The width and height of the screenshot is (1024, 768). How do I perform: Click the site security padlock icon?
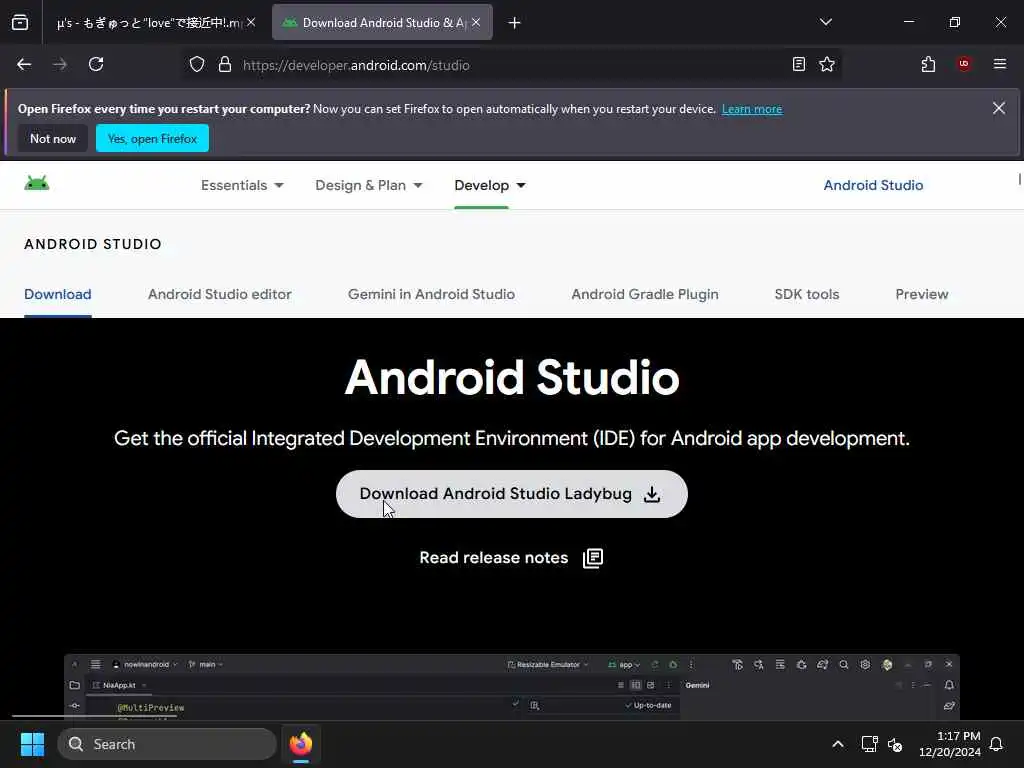click(225, 65)
